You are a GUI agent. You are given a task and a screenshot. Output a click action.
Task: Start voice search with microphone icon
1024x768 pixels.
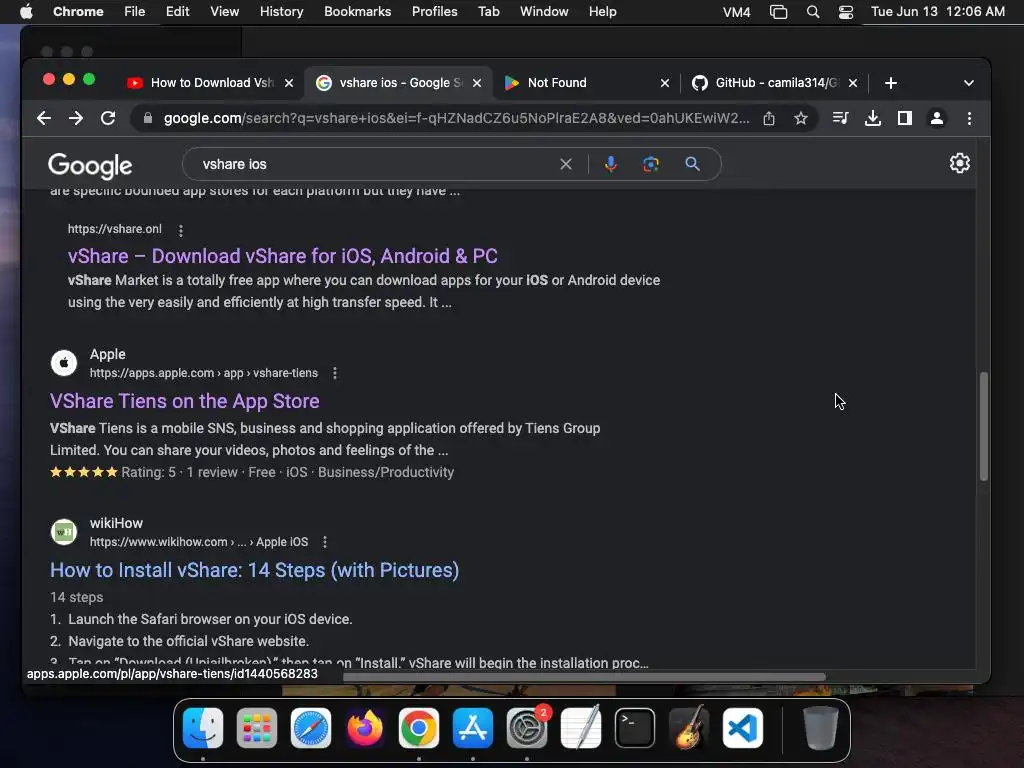[611, 164]
